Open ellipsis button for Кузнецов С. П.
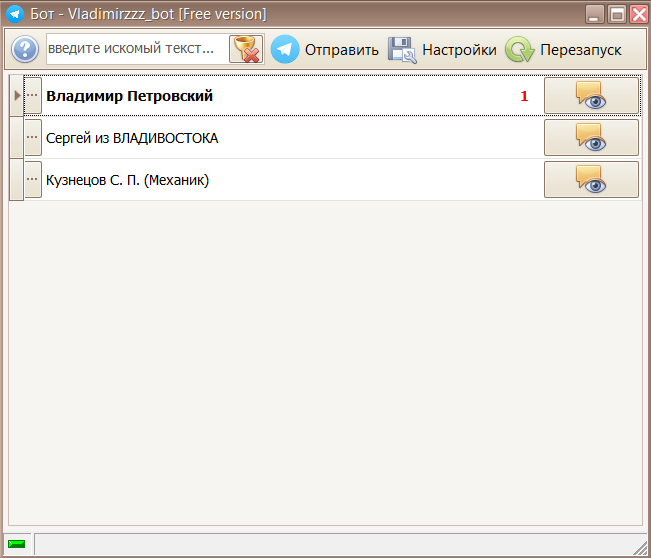The width and height of the screenshot is (651, 558). click(x=32, y=179)
